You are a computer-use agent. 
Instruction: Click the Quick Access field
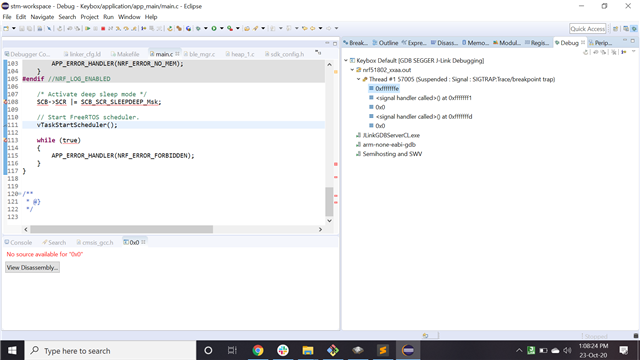click(587, 29)
